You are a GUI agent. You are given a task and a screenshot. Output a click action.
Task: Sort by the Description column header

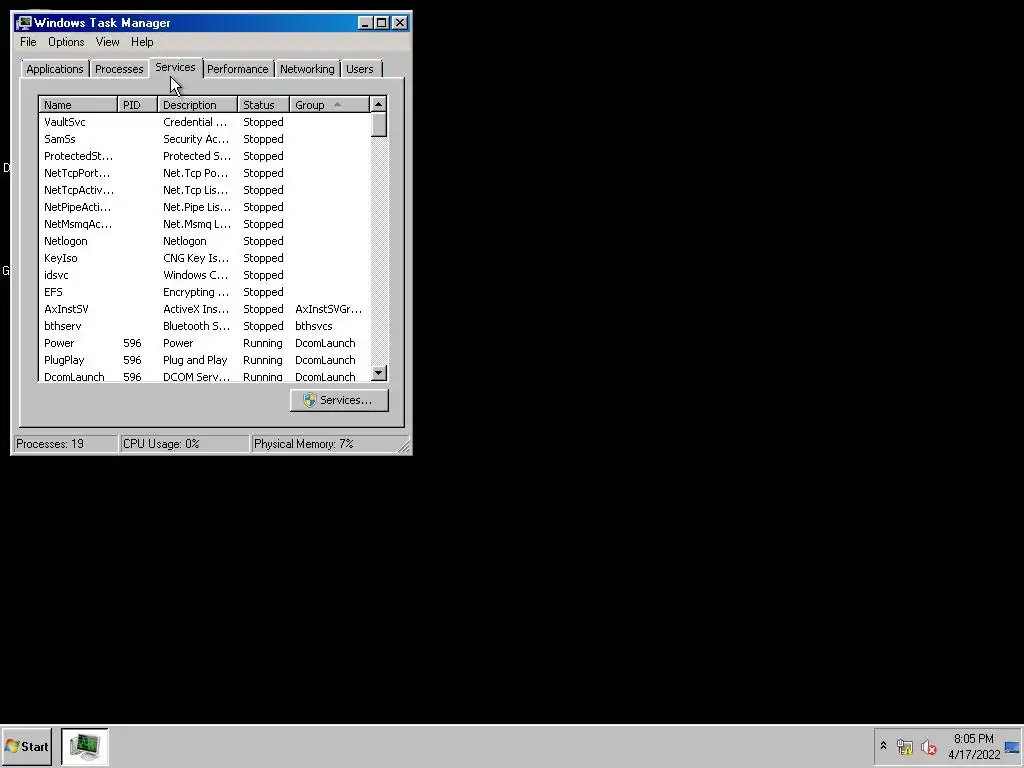197,104
